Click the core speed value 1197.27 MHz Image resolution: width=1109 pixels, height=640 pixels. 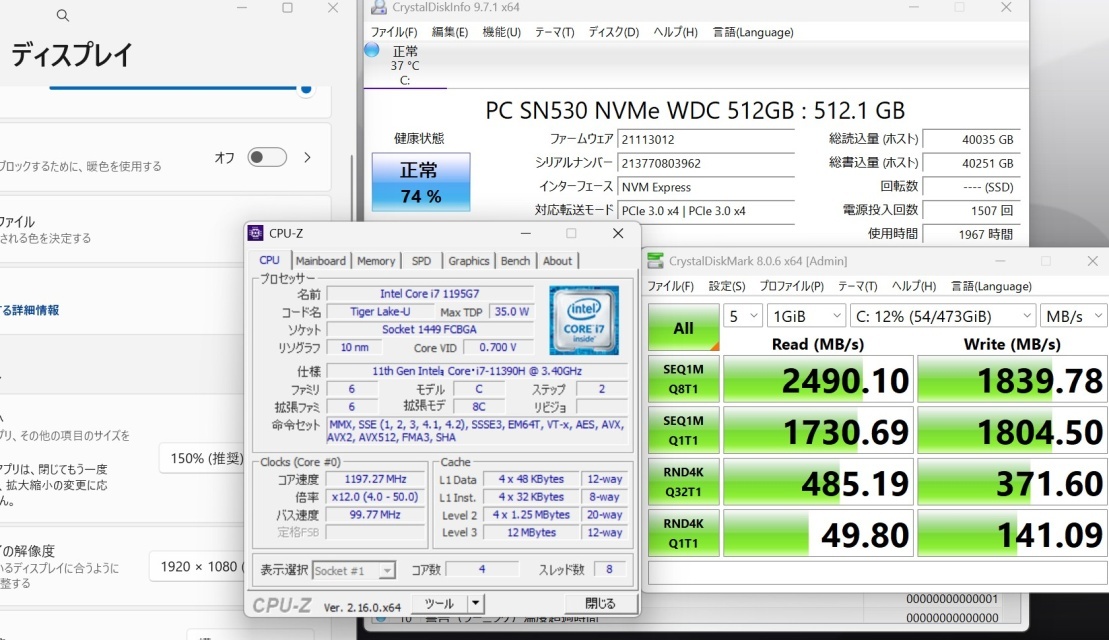coord(376,479)
